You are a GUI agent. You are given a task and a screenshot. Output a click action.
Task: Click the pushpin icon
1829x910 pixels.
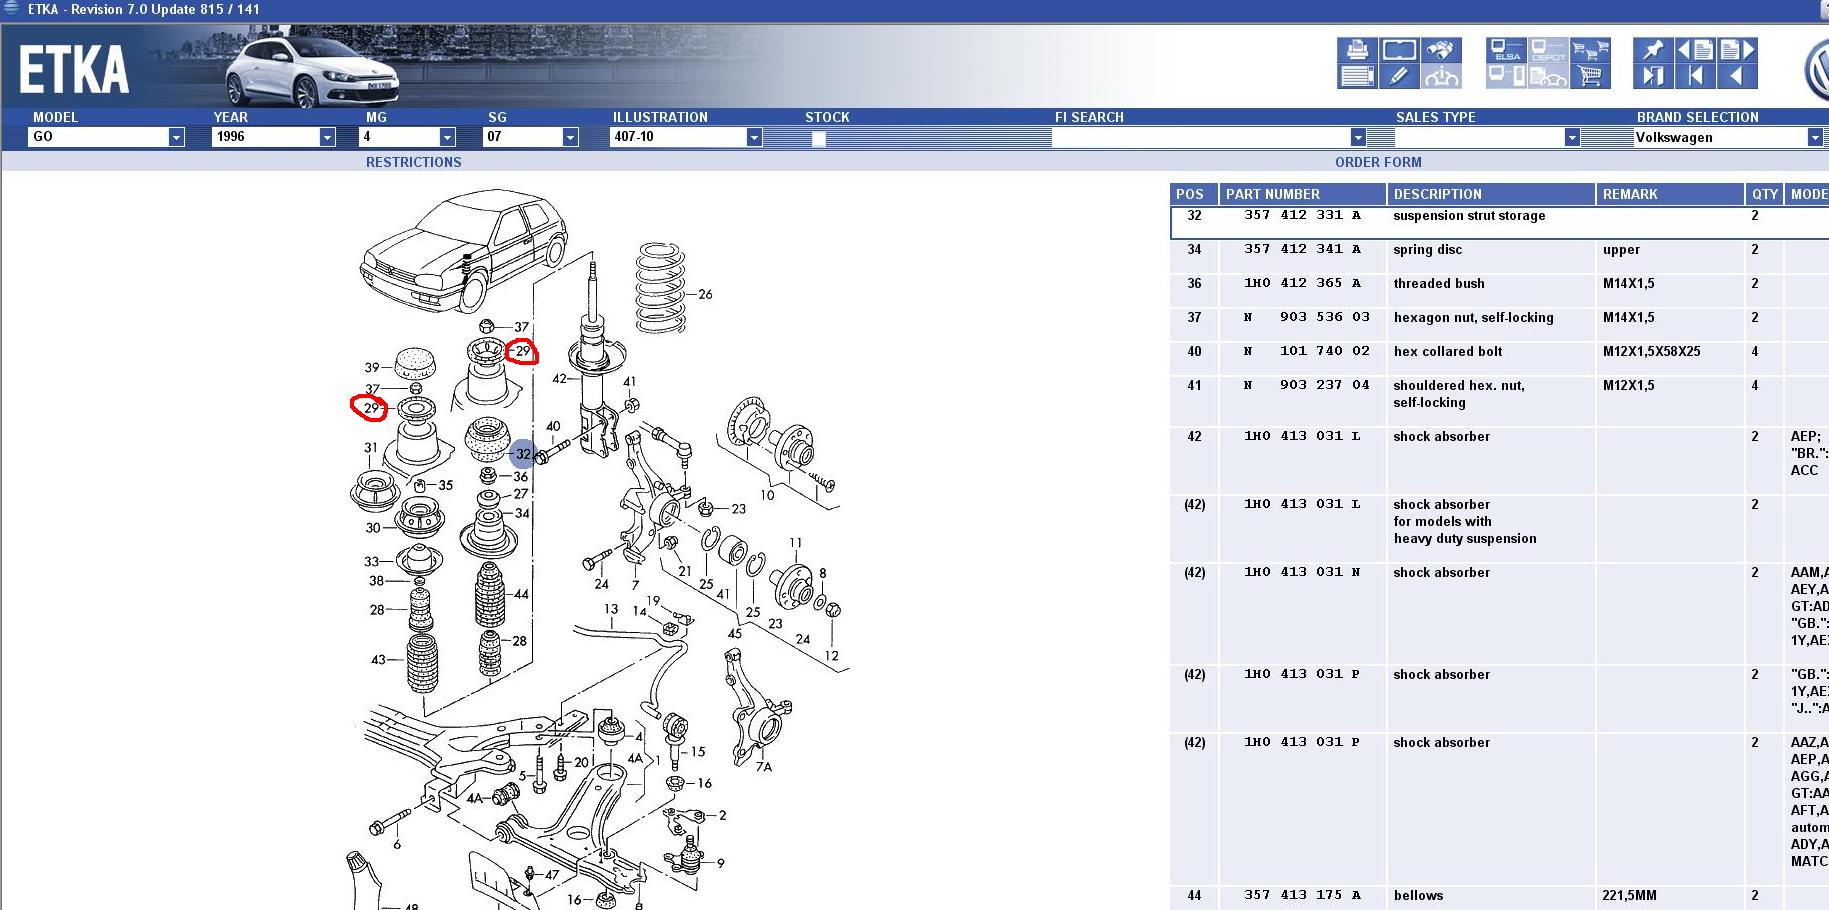(1653, 50)
